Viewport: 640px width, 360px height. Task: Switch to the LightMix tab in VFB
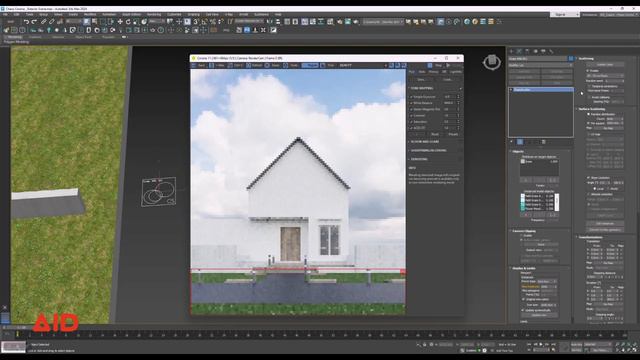(x=456, y=71)
